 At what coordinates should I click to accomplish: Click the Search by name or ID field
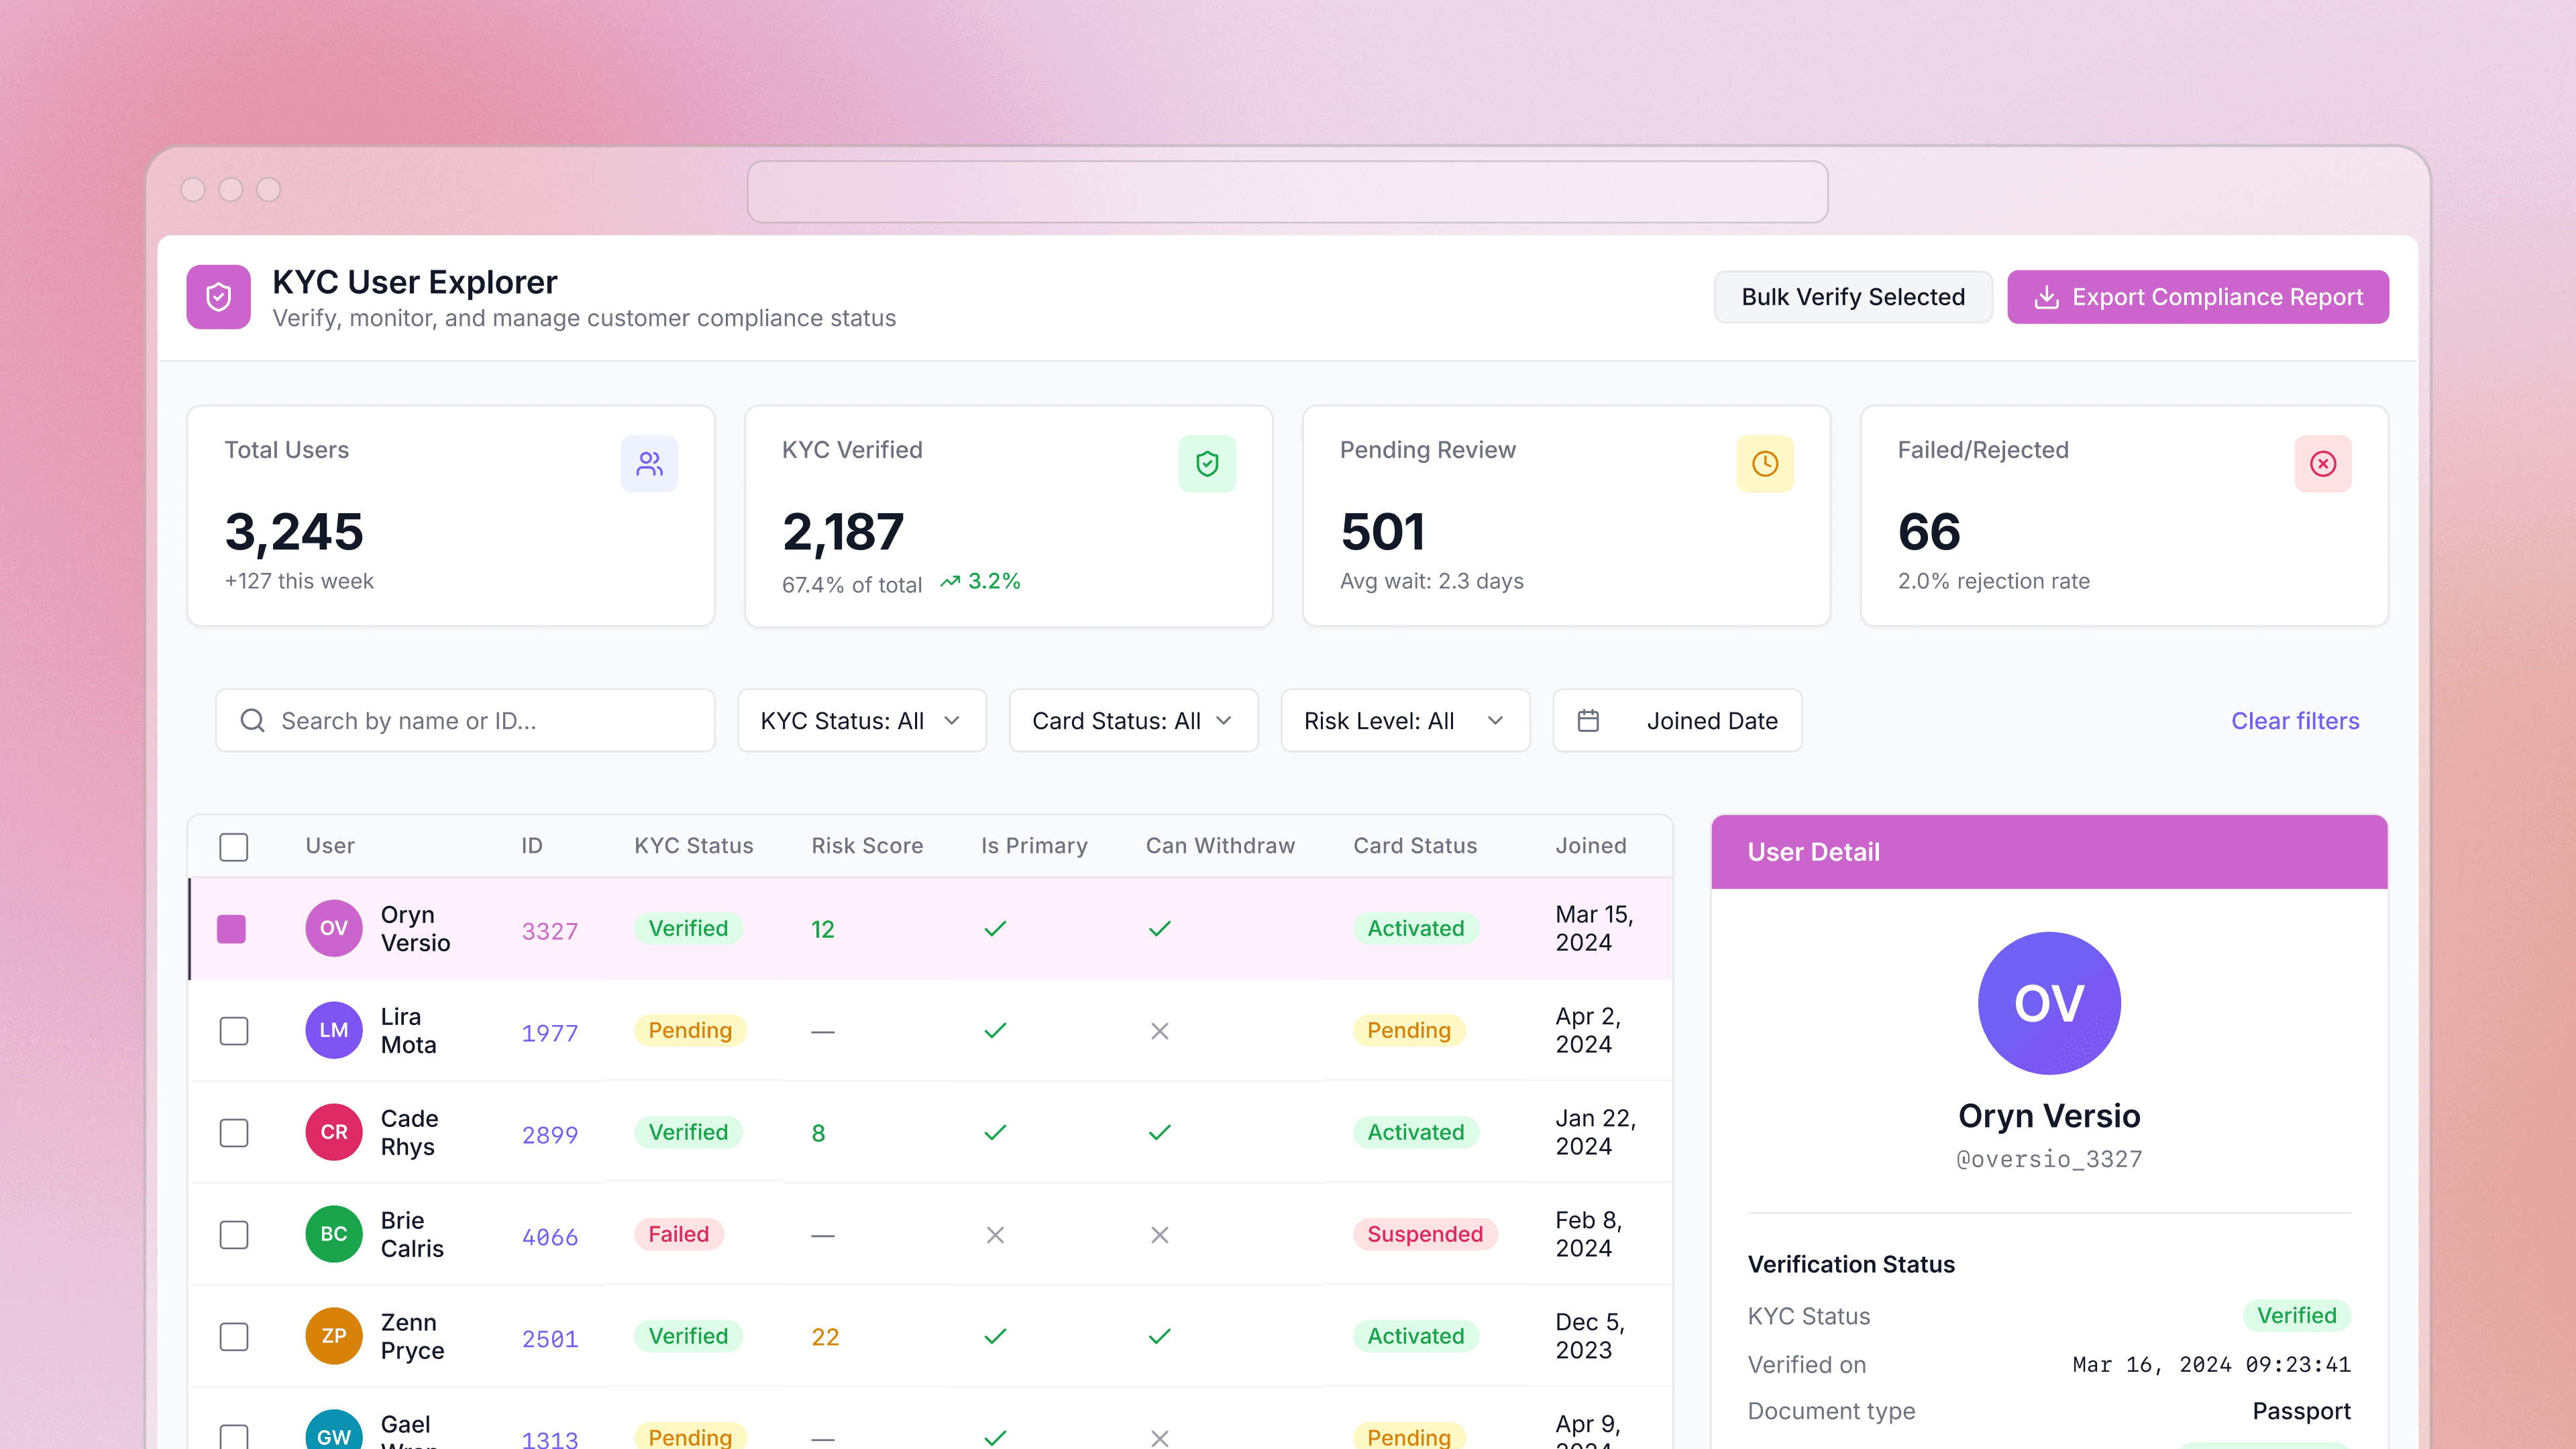(x=465, y=721)
